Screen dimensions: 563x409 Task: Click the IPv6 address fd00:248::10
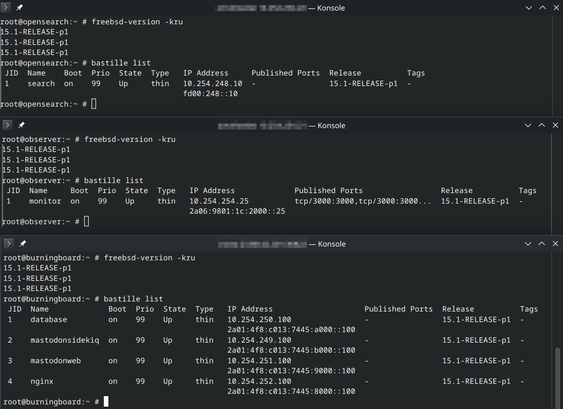tap(210, 94)
